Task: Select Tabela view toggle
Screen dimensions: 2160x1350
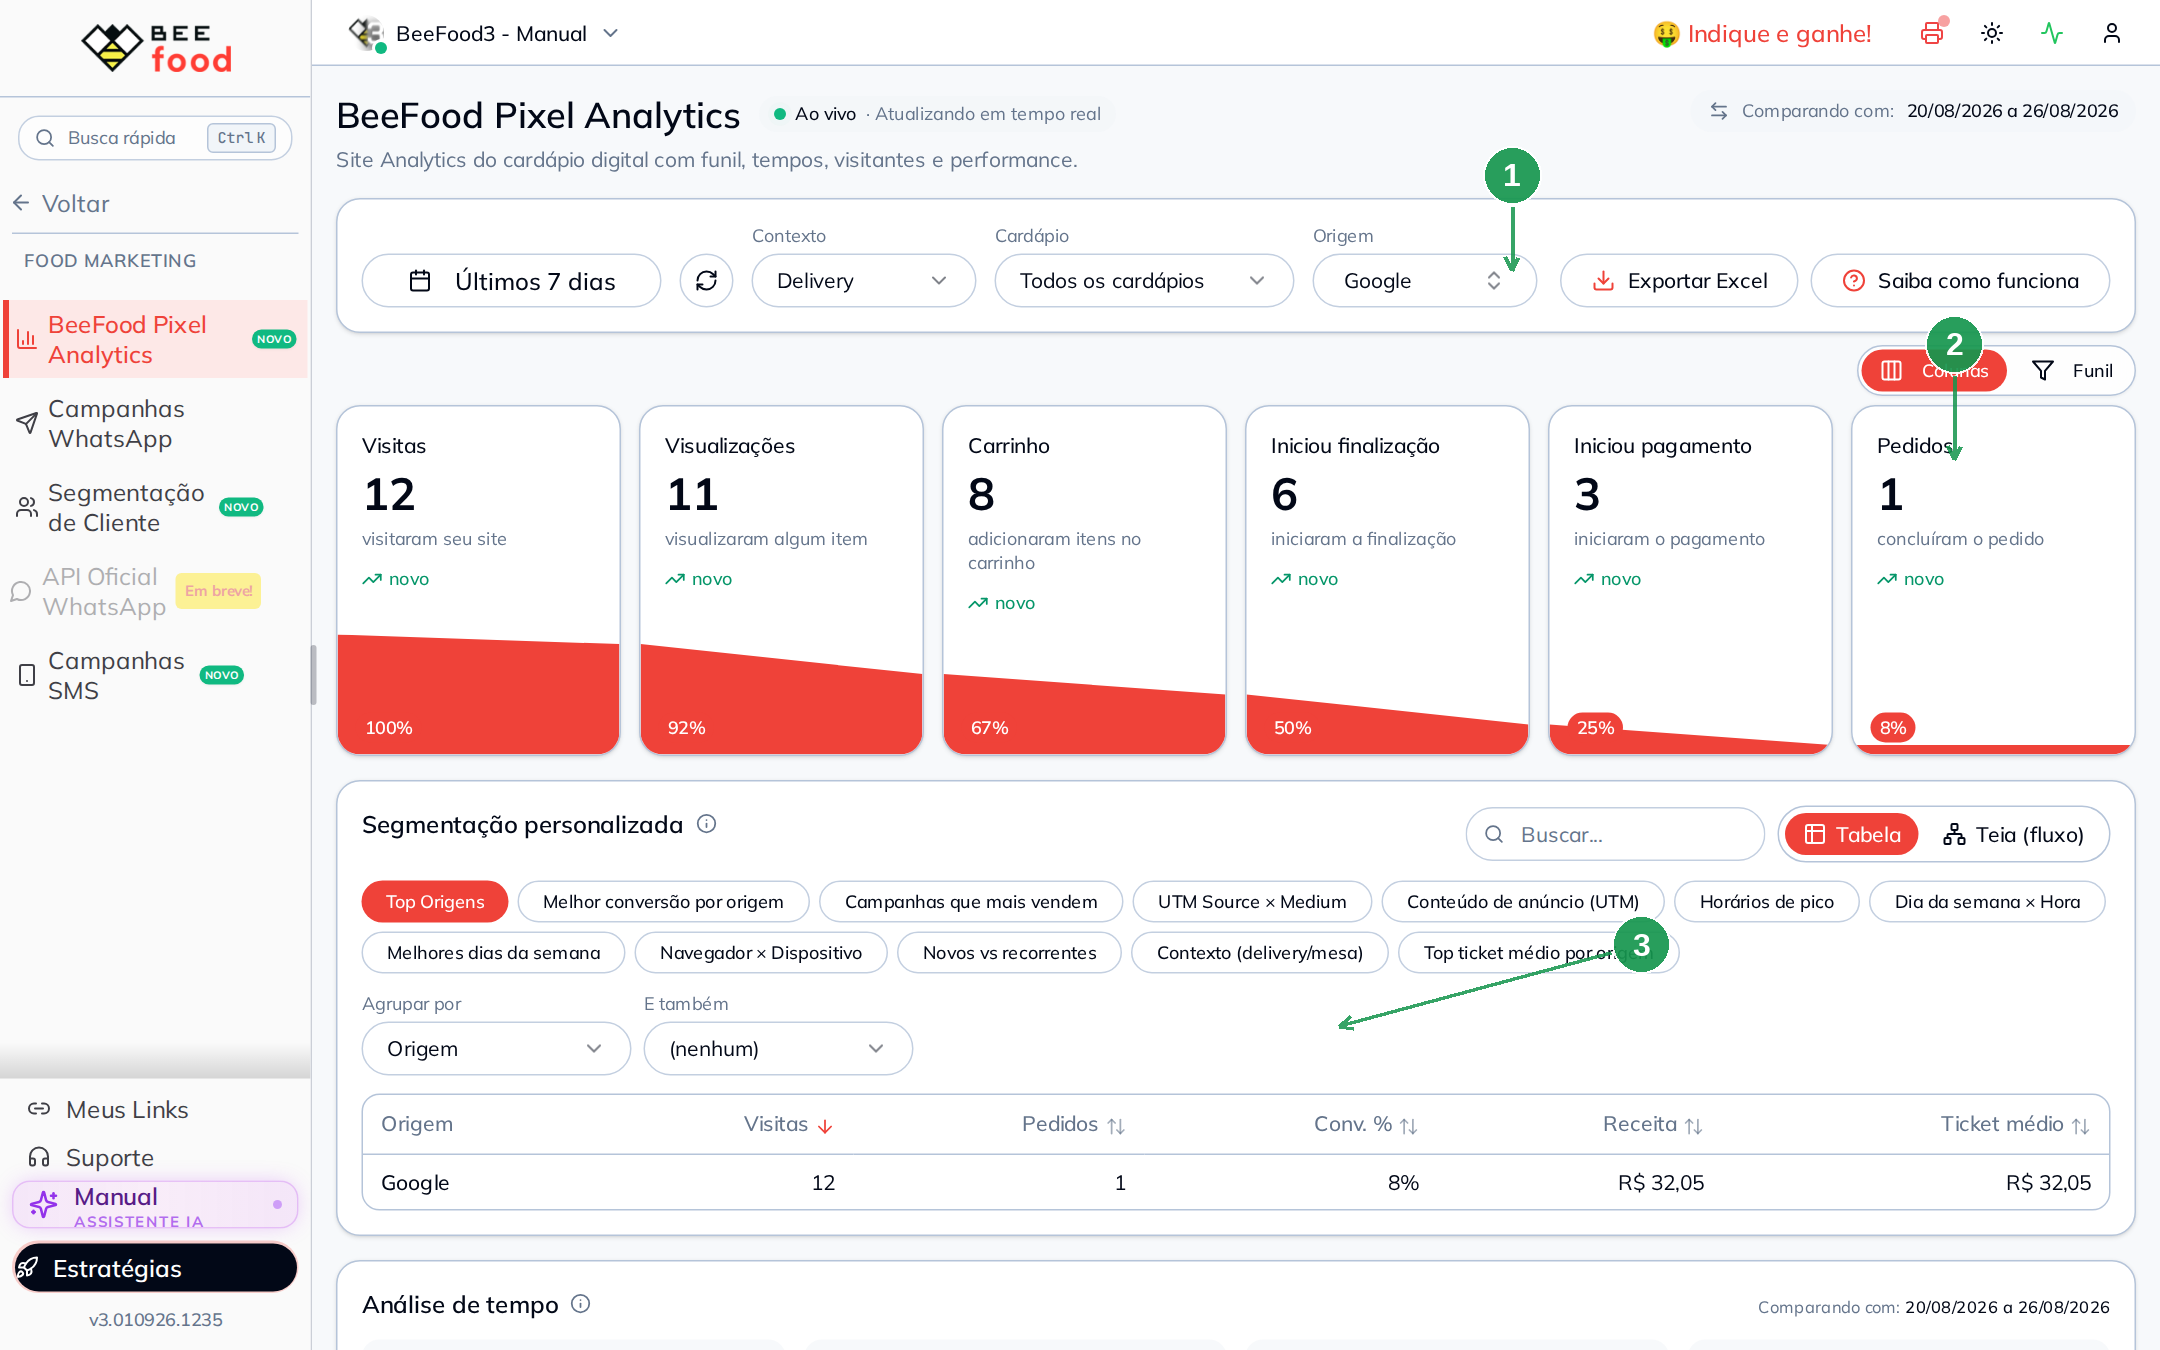Action: [1851, 834]
